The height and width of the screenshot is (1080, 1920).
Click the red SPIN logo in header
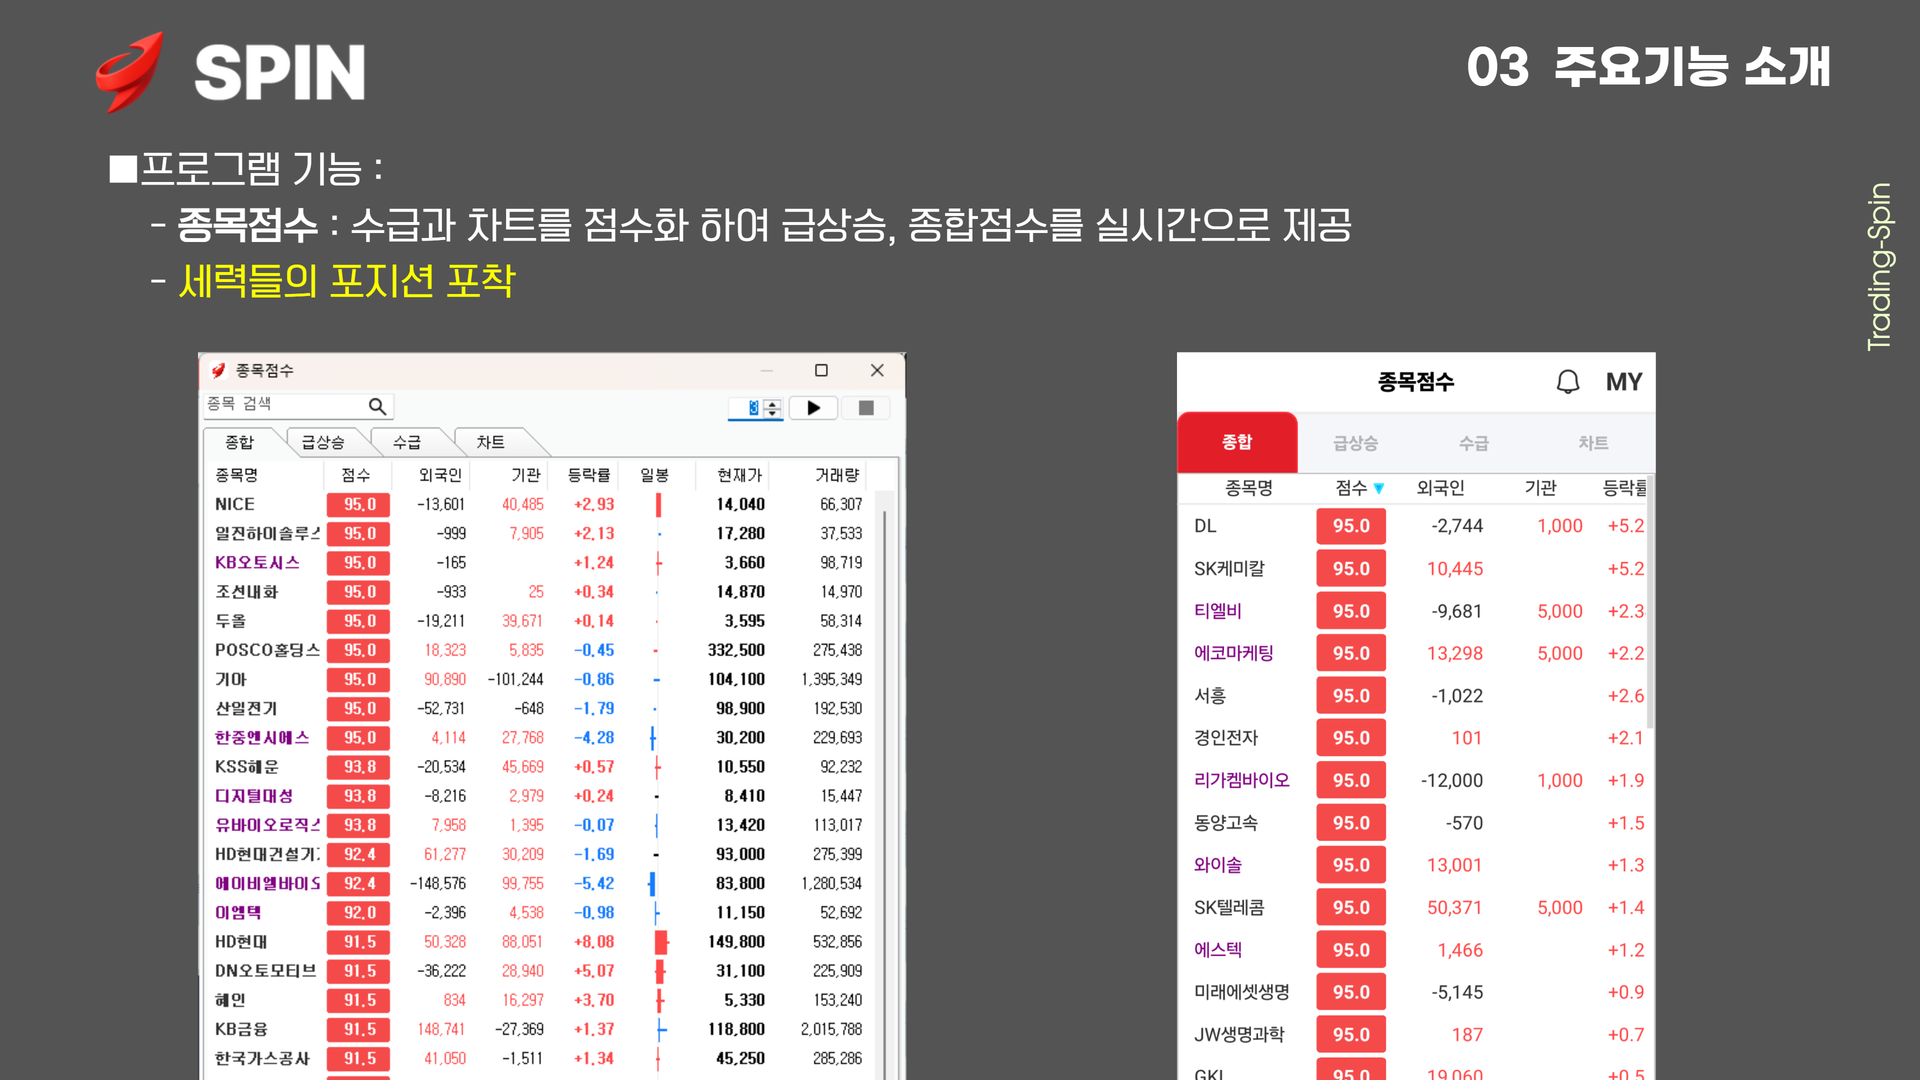pyautogui.click(x=130, y=70)
